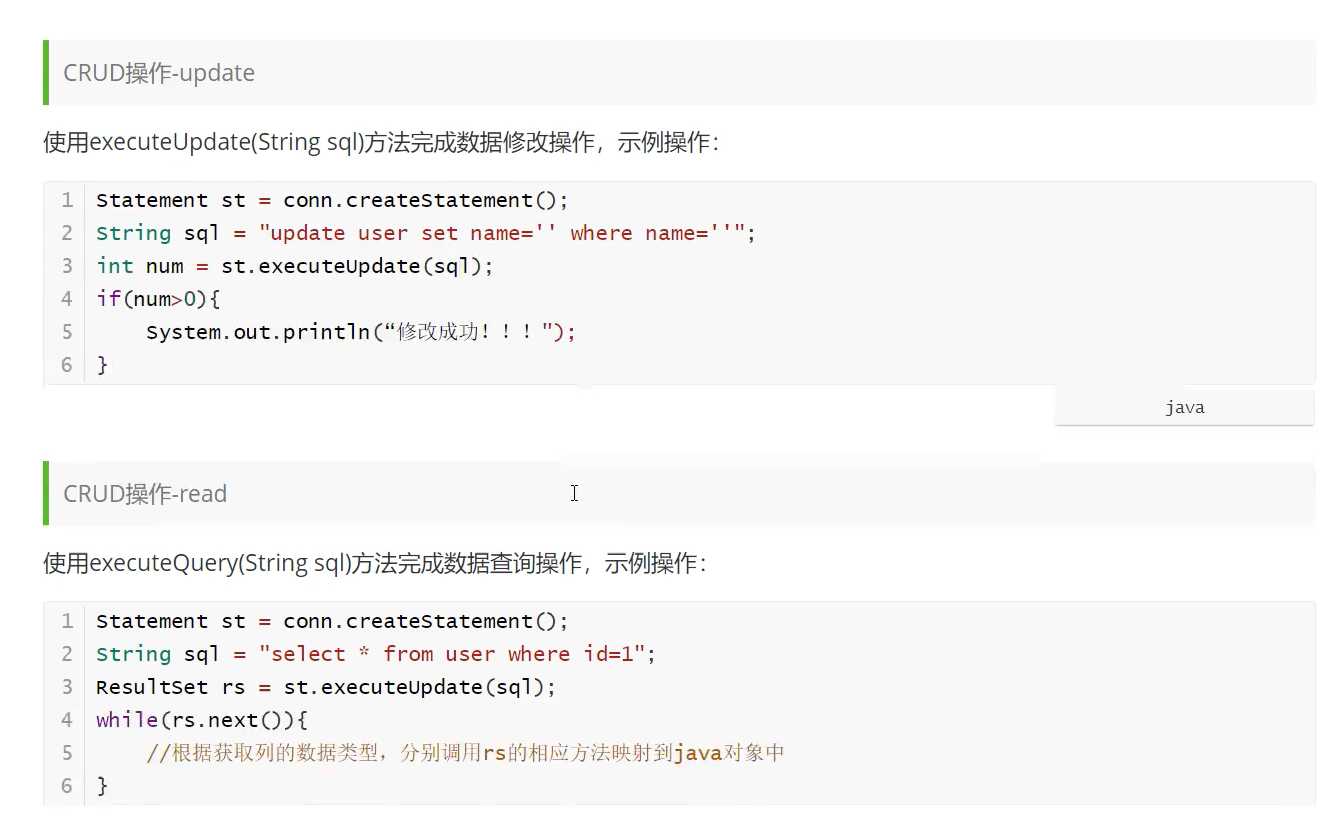Click the if(num>0){ code line
Image resolution: width=1320 pixels, height=814 pixels.
[x=157, y=299]
